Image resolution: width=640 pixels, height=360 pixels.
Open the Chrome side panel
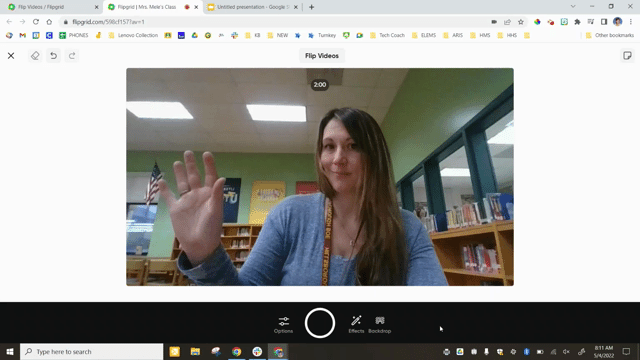[x=604, y=22]
